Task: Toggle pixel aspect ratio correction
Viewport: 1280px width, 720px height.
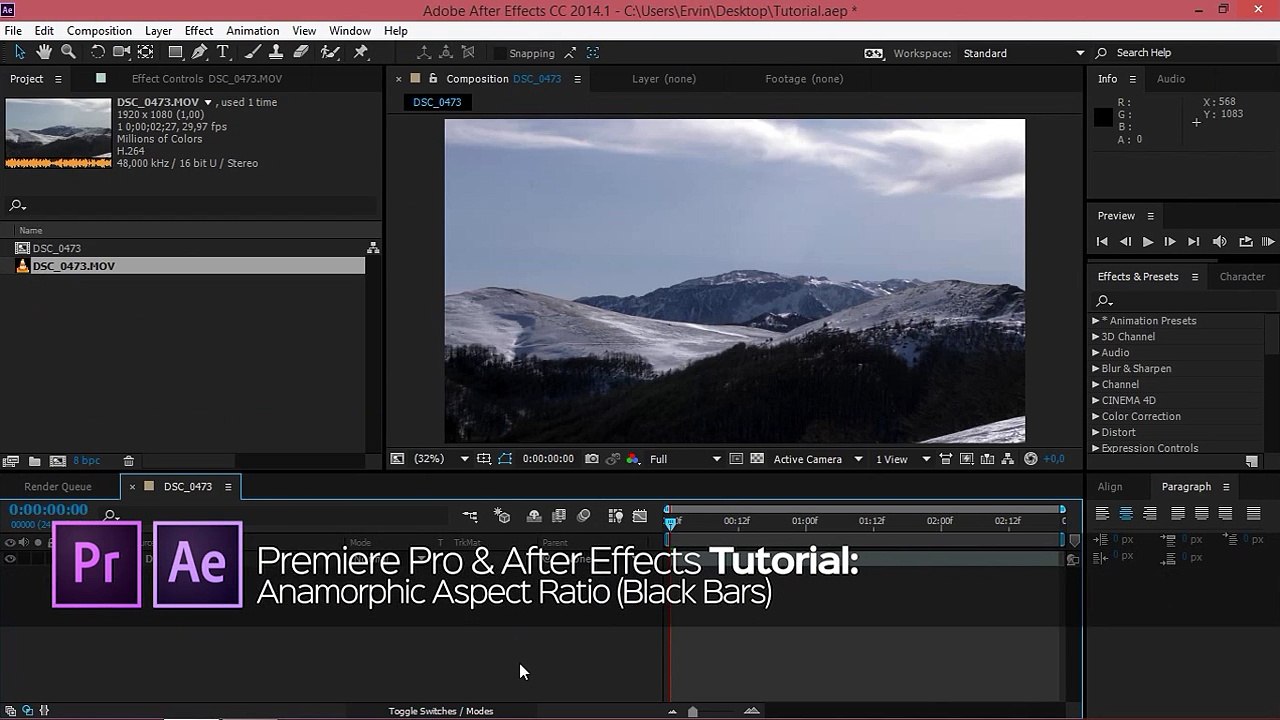Action: [945, 459]
